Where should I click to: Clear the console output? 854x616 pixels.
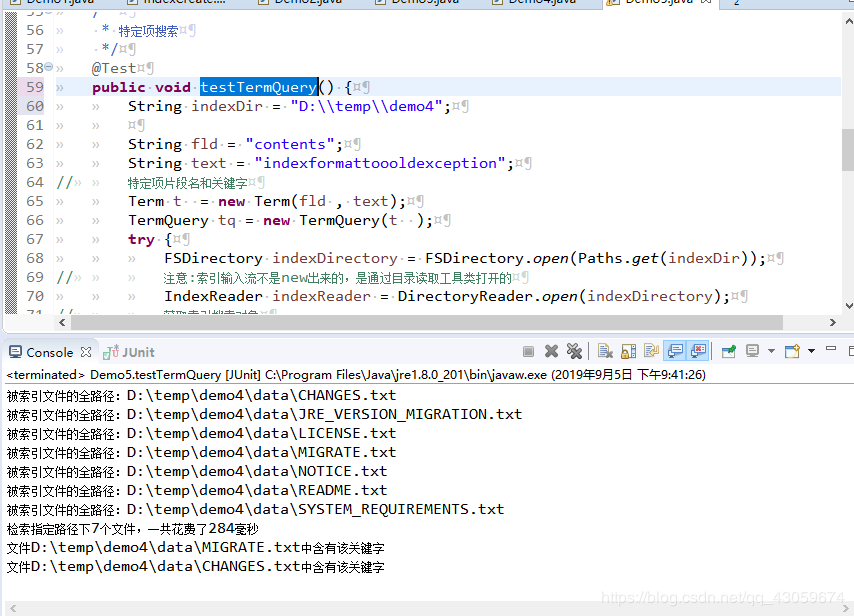pos(605,351)
